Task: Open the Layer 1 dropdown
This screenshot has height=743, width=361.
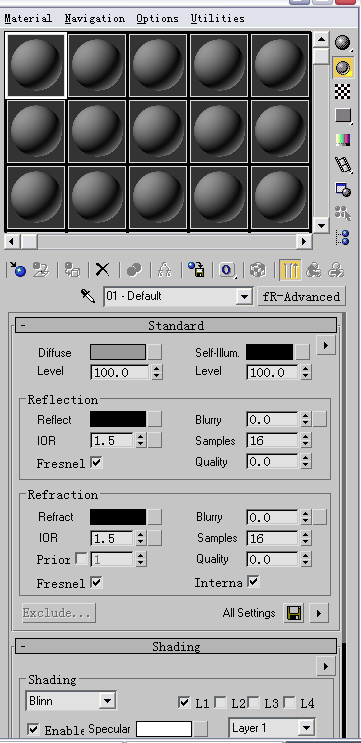Action: click(272, 727)
